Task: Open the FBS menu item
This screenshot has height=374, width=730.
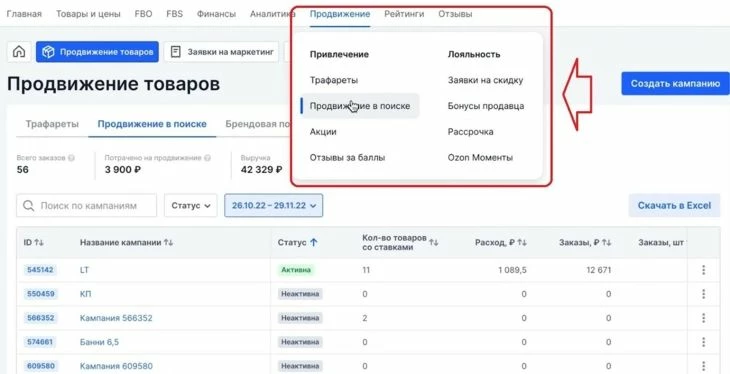Action: (x=175, y=14)
